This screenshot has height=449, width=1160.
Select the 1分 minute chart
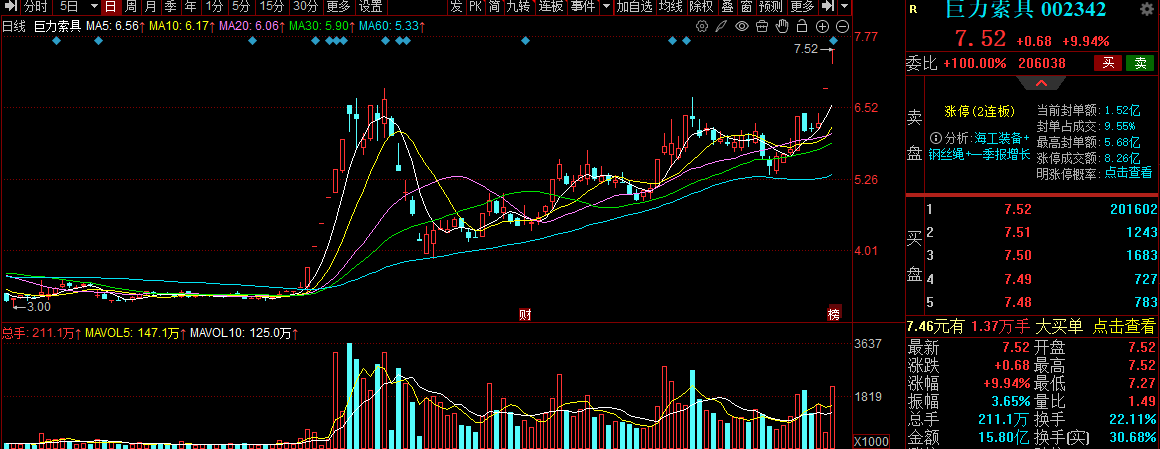(x=214, y=7)
